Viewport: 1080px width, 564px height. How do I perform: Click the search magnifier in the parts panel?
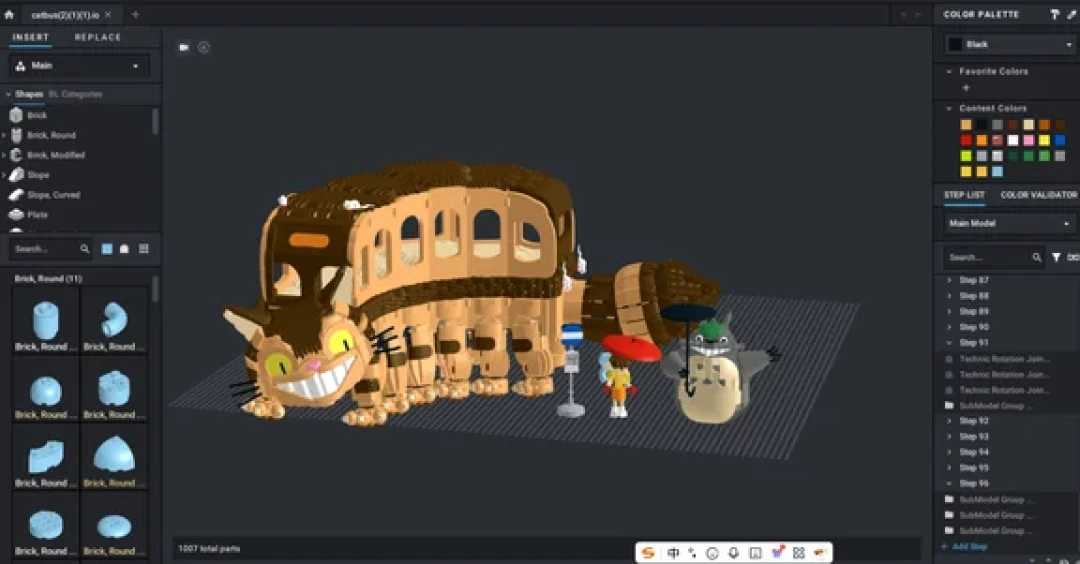click(x=85, y=249)
